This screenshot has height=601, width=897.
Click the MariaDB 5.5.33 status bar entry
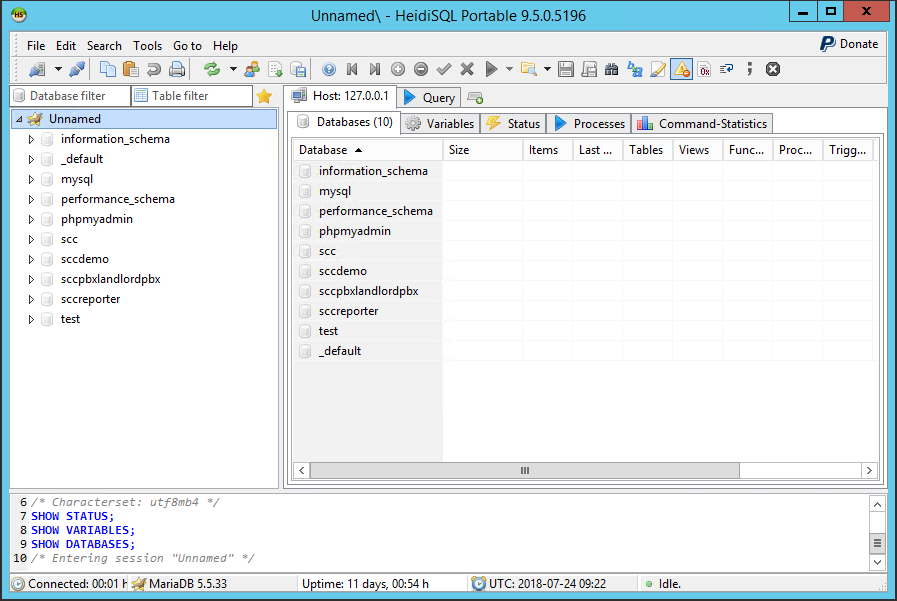click(214, 584)
